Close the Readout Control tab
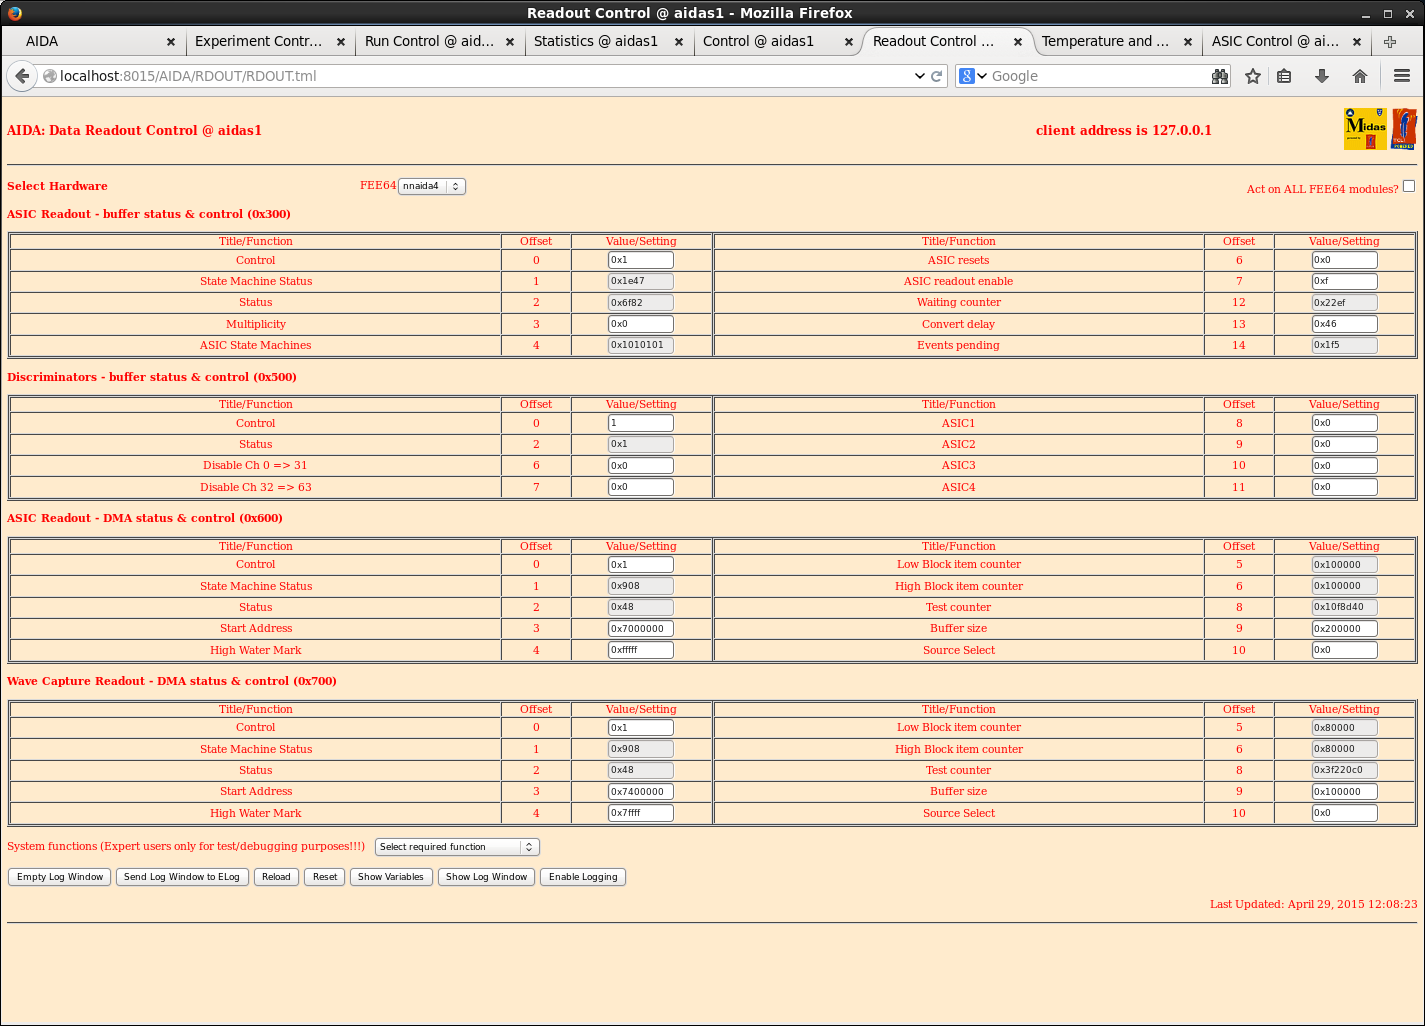Screen dimensions: 1425x1026 [1018, 42]
